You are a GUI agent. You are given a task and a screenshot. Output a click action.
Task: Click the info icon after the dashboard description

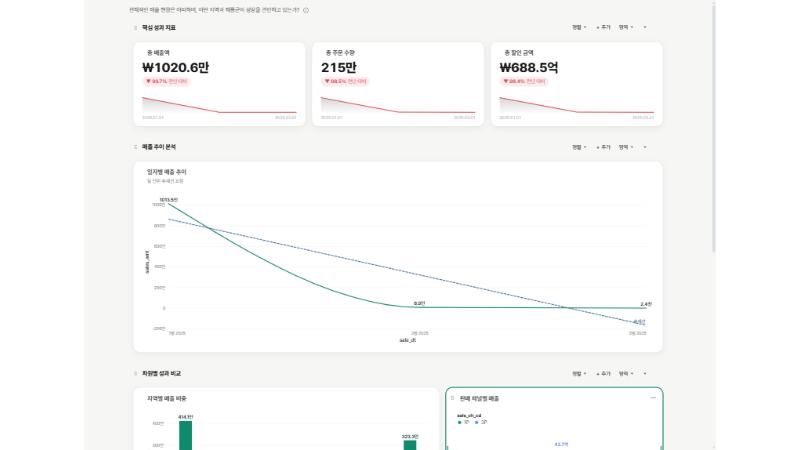pos(306,10)
